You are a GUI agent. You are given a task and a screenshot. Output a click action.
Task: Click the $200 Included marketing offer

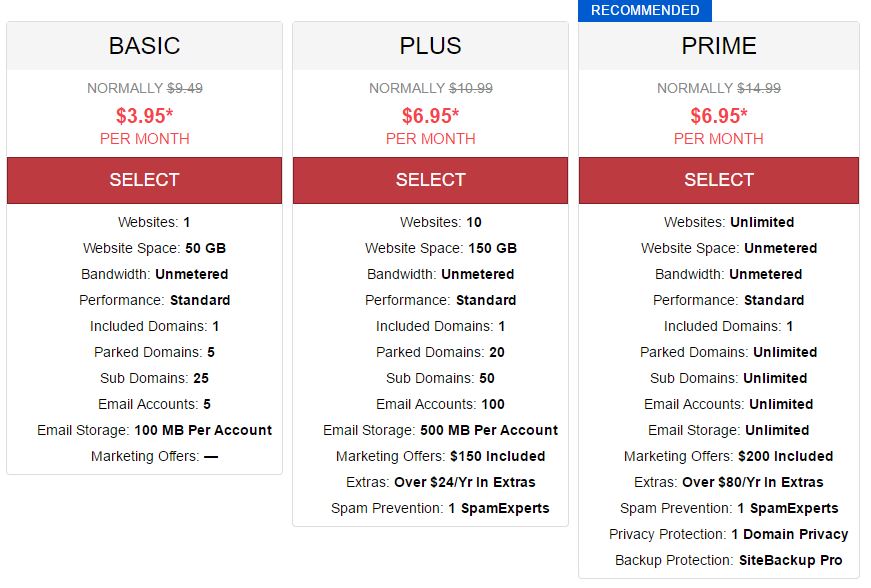coord(785,456)
